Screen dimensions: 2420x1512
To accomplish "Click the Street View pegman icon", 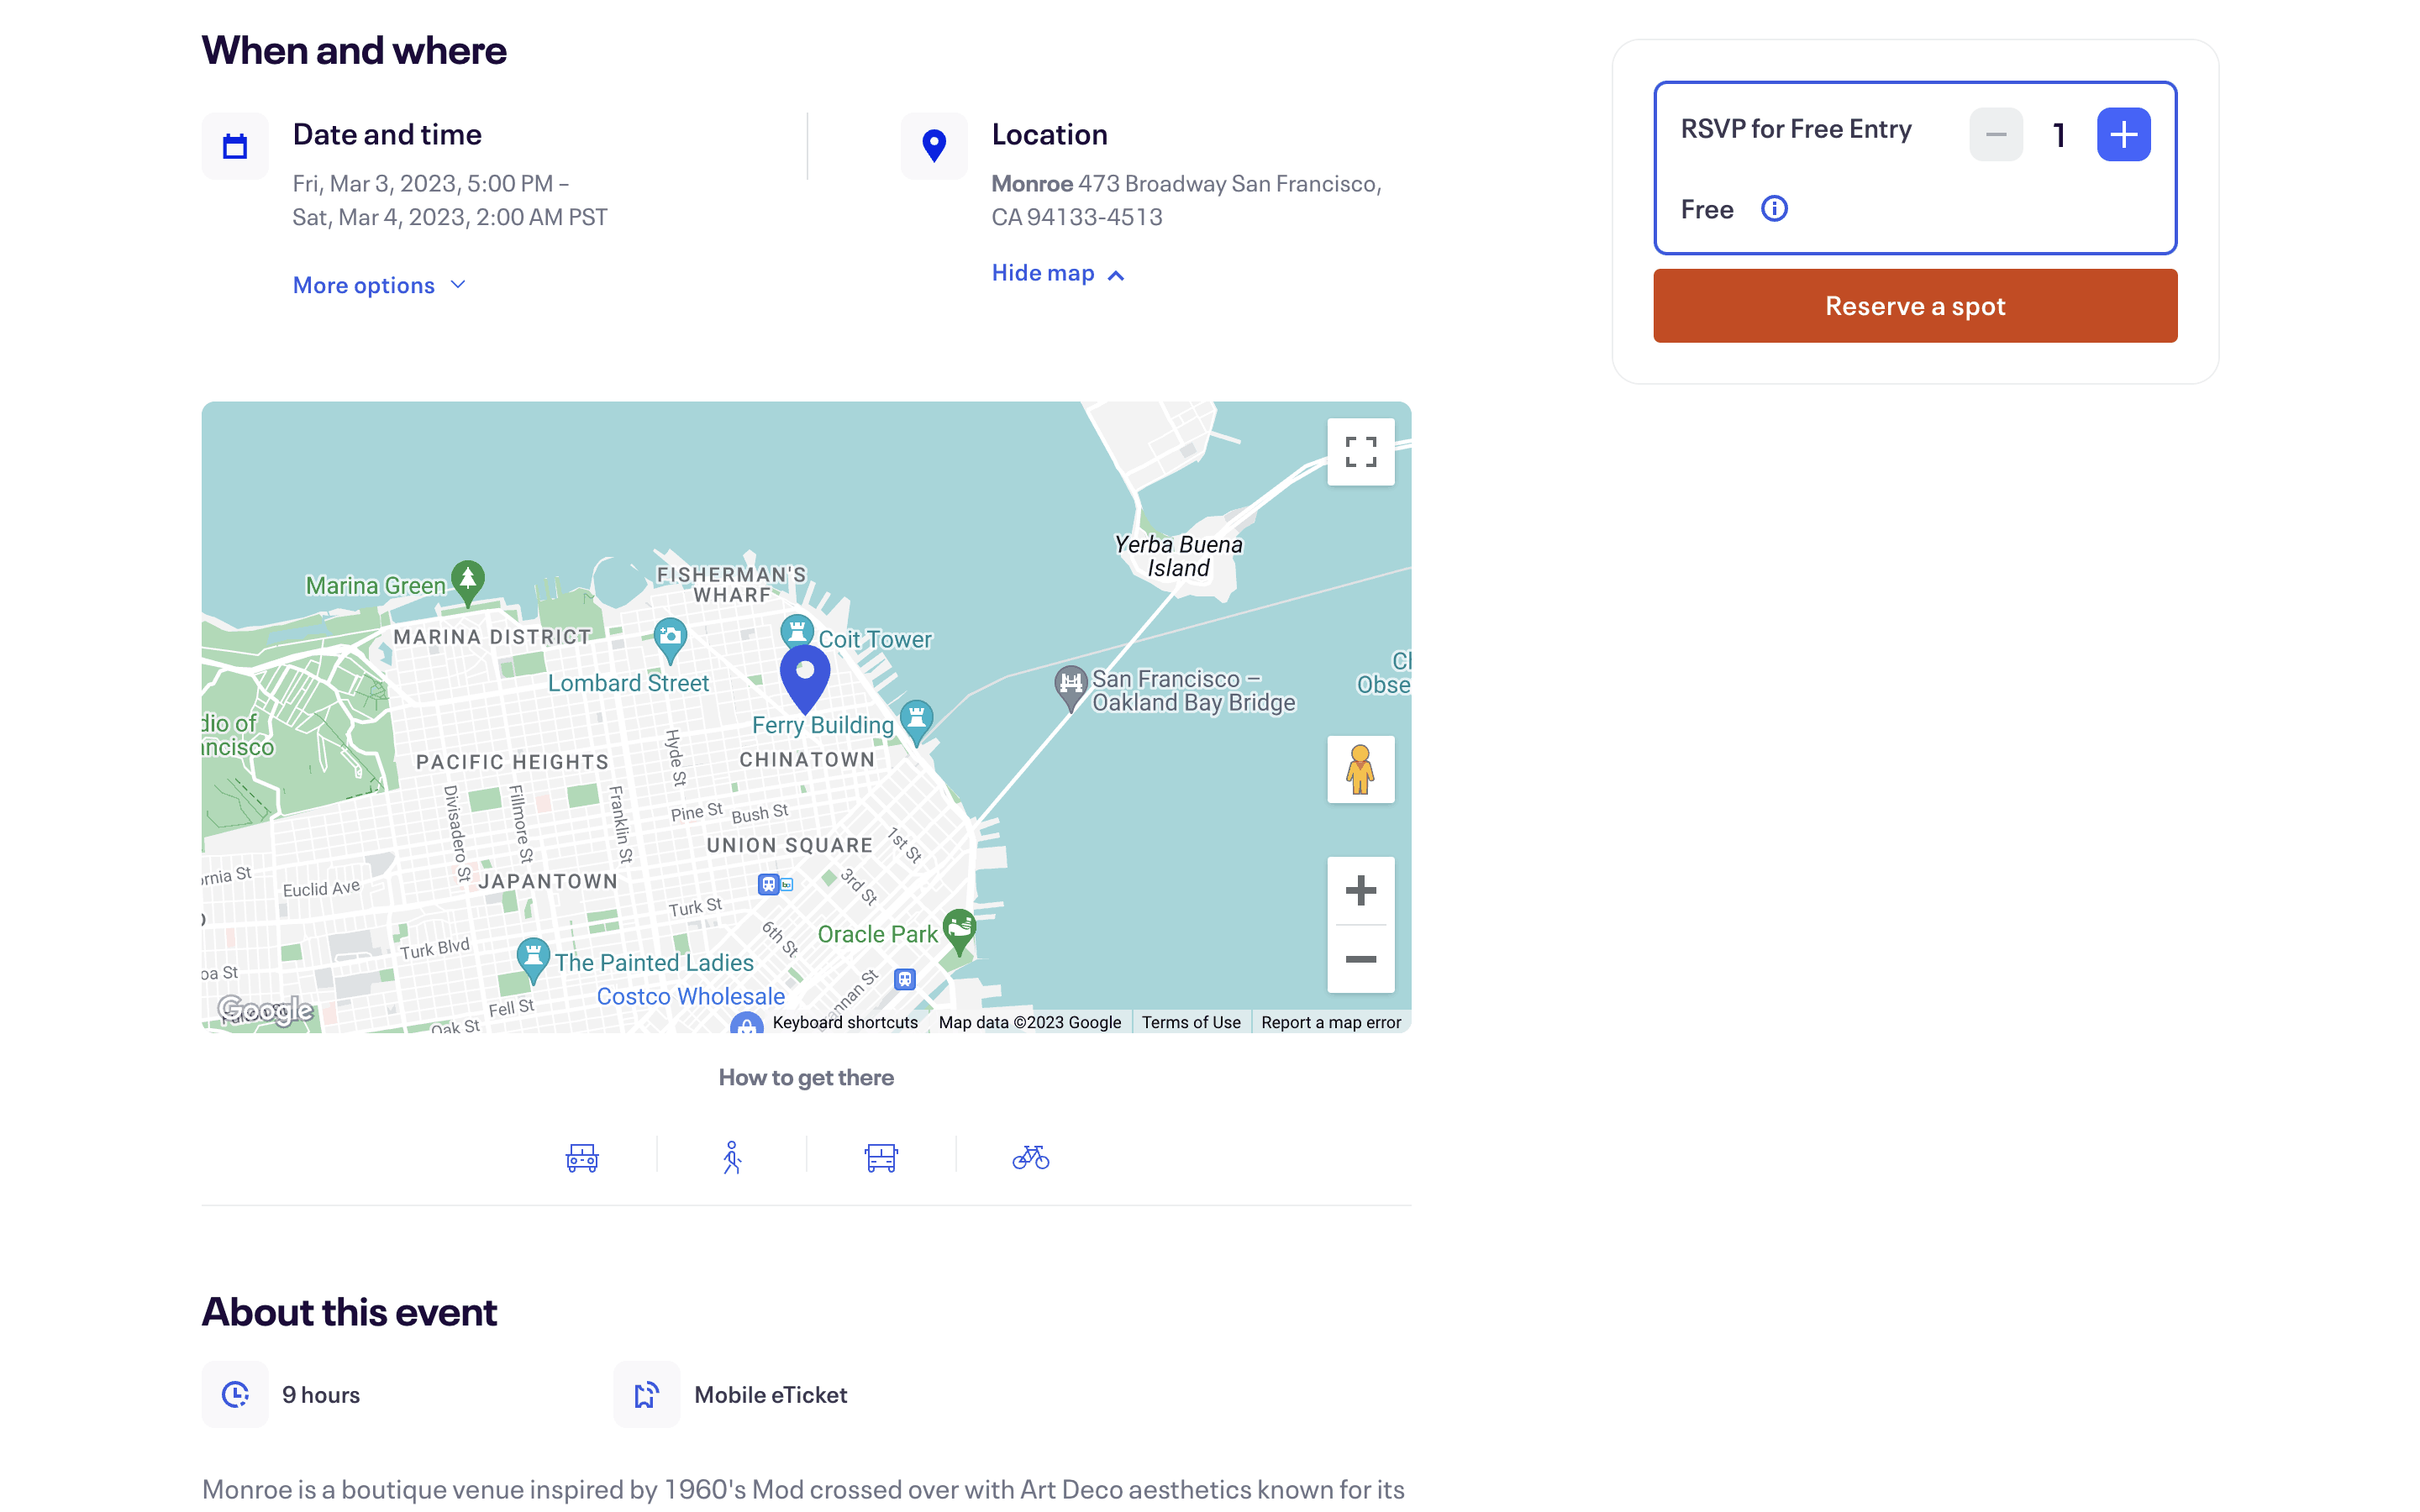I will 1360,769.
